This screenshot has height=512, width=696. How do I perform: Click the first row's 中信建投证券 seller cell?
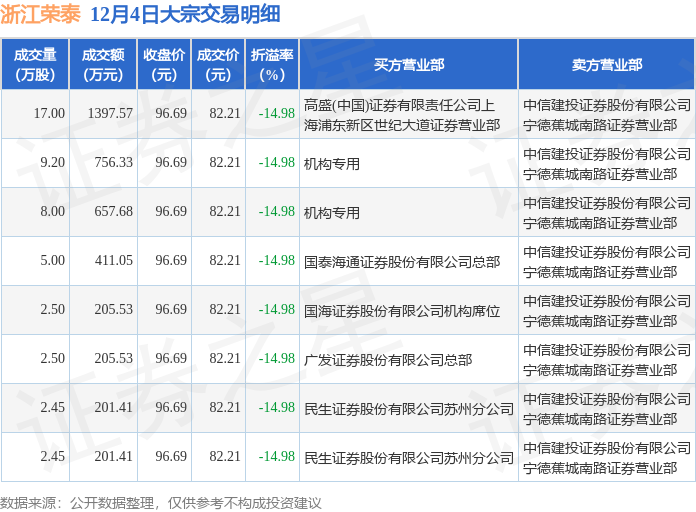click(606, 115)
